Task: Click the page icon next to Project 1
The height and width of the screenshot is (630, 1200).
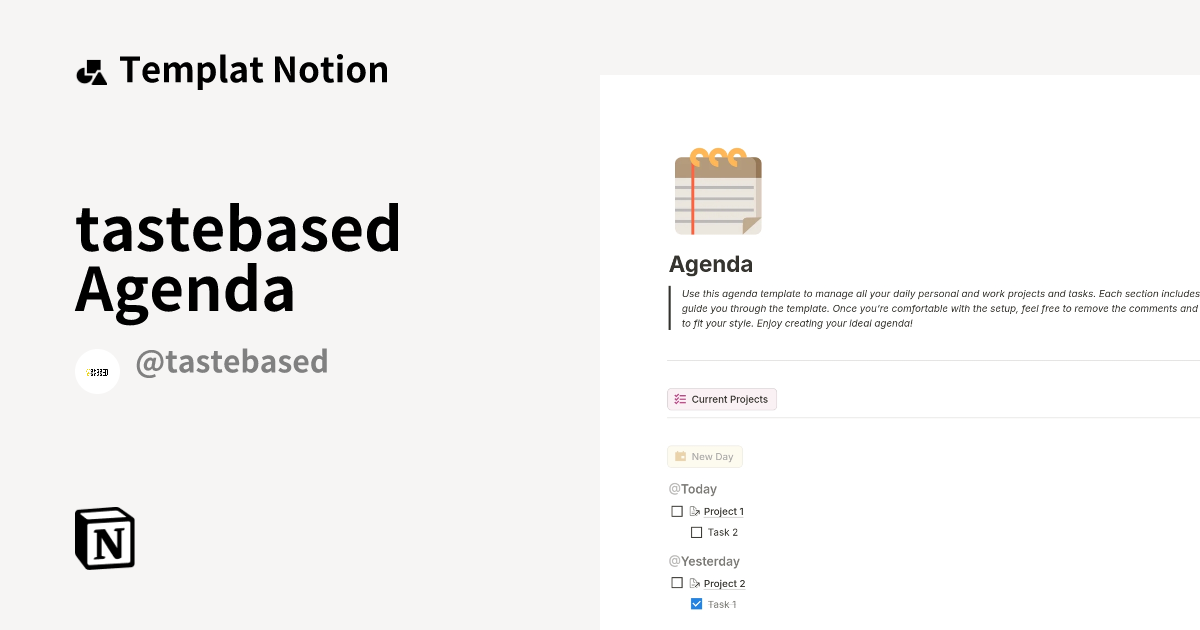Action: pos(694,511)
